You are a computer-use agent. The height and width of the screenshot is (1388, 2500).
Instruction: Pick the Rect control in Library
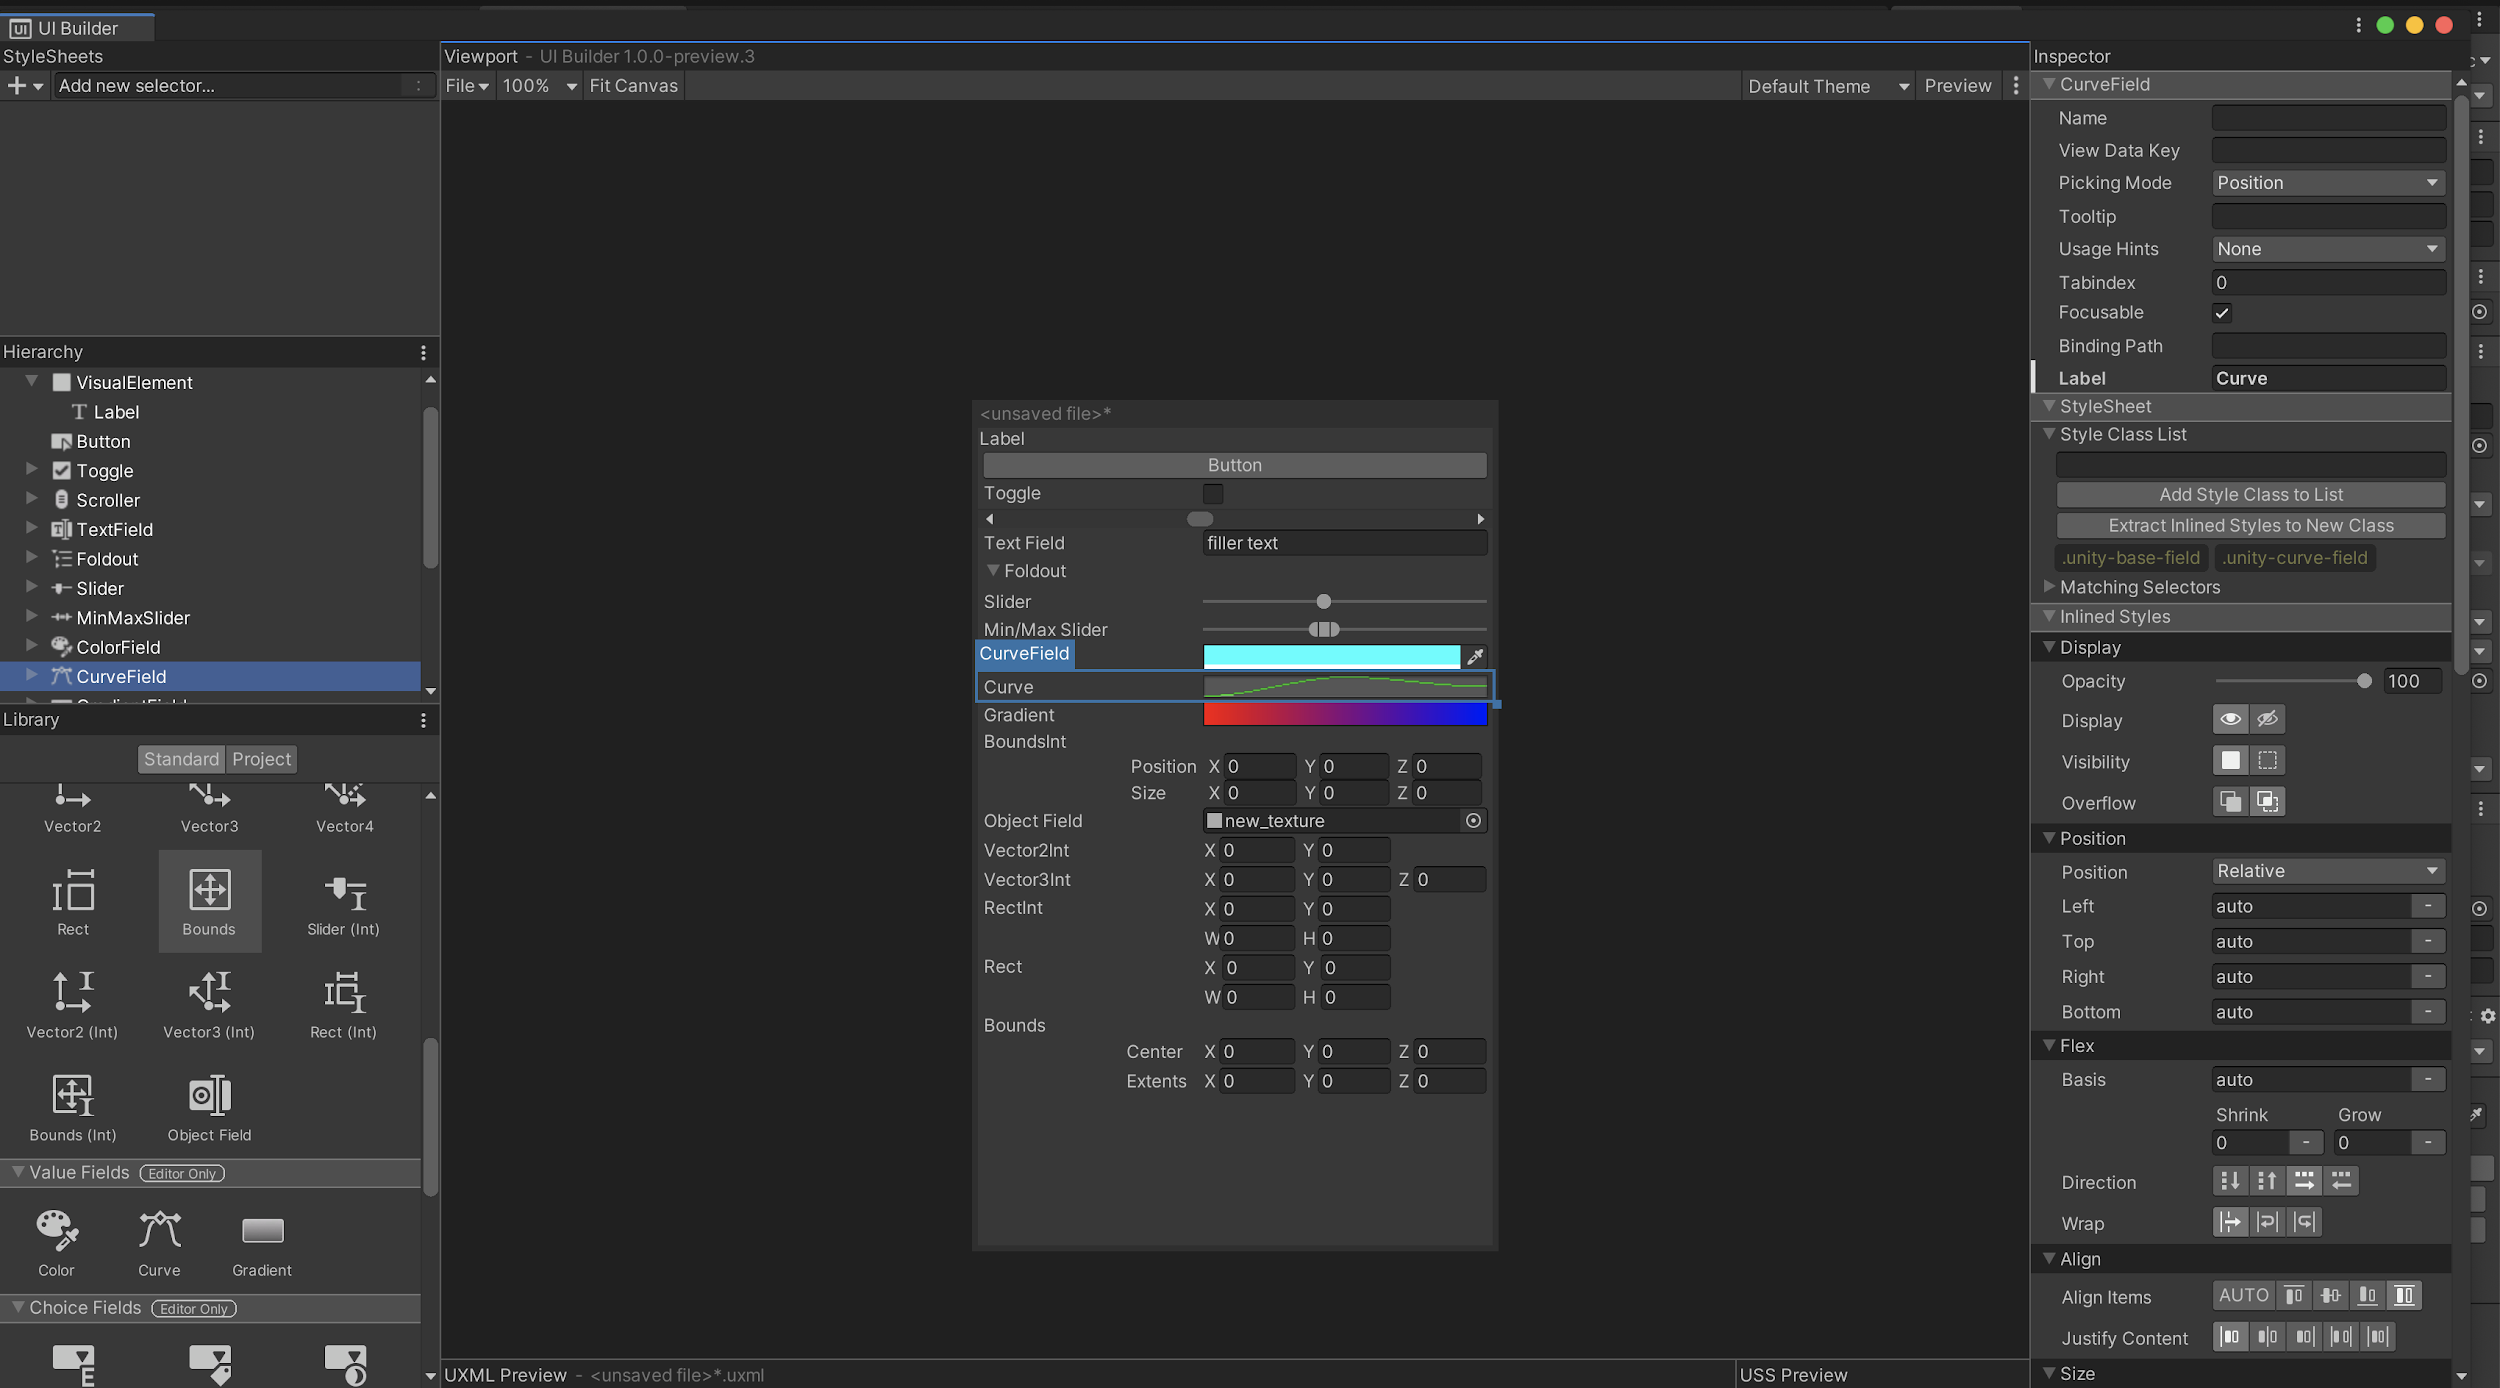point(73,901)
